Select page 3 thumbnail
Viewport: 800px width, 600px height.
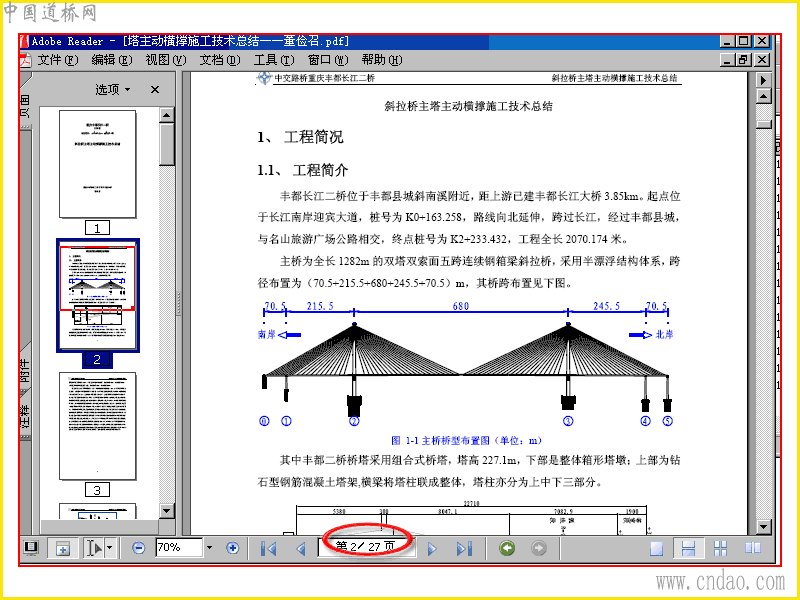click(97, 426)
